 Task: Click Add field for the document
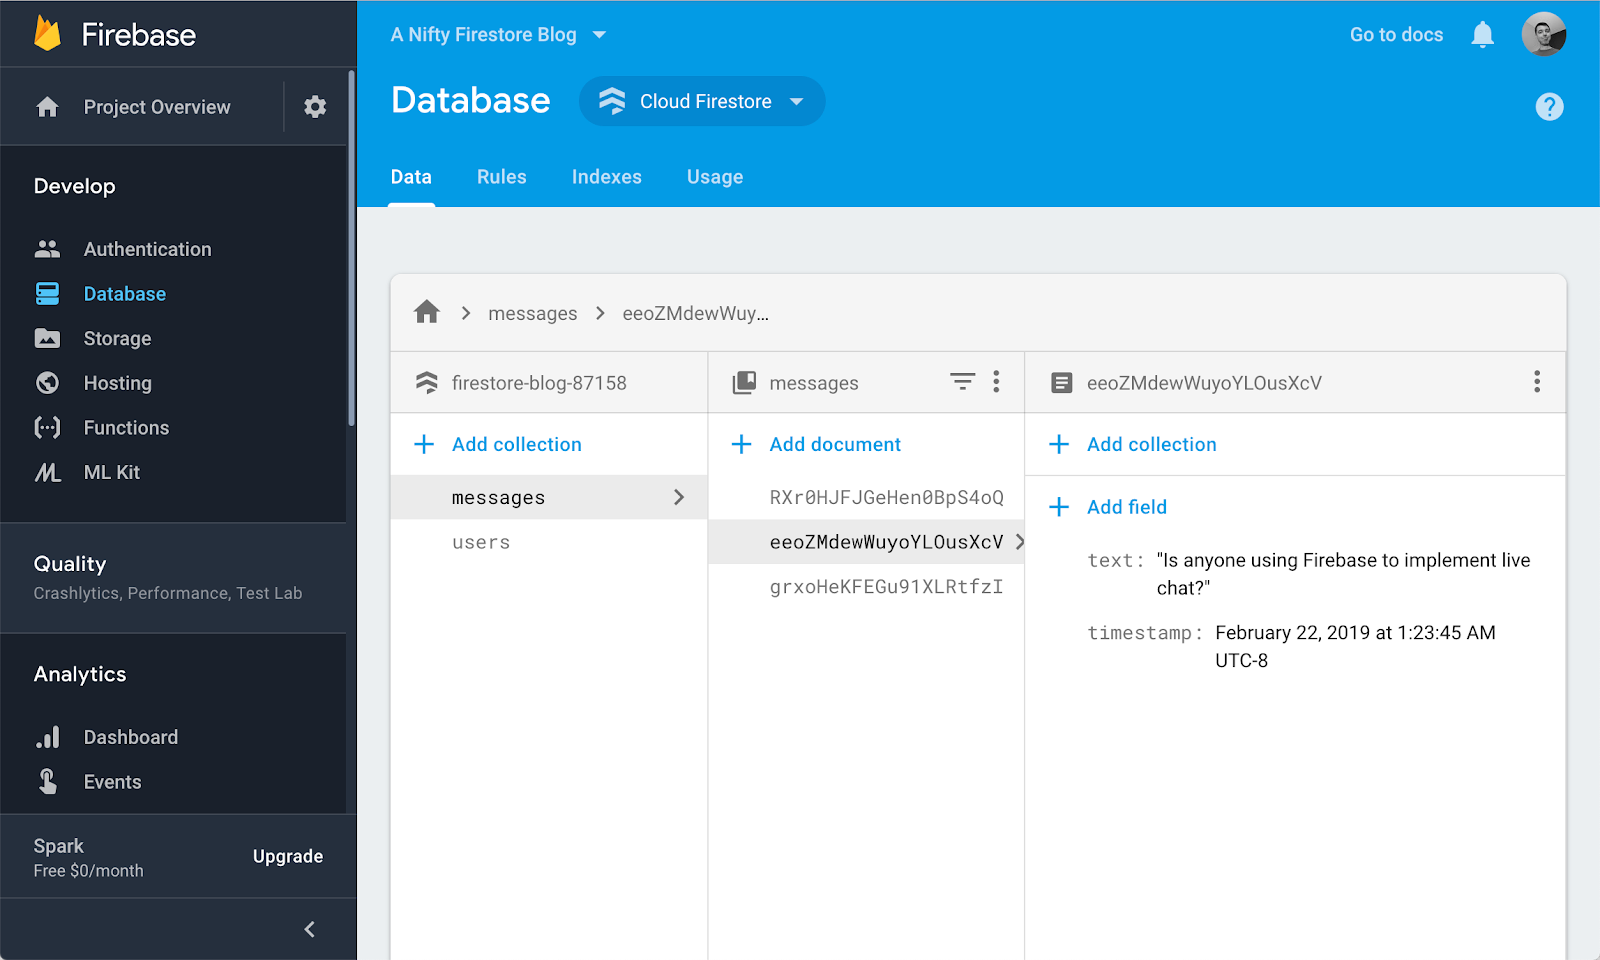click(1108, 507)
